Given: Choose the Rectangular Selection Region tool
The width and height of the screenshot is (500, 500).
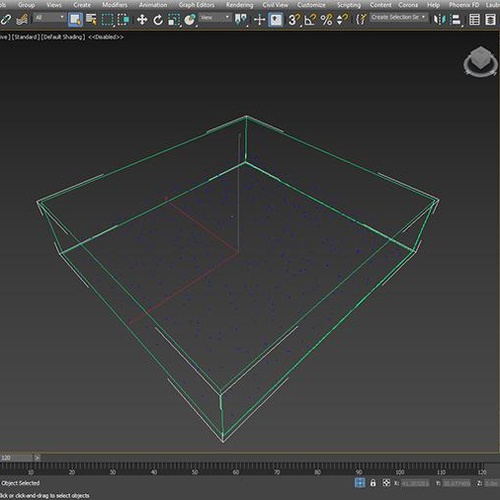Looking at the screenshot, I should coord(107,20).
